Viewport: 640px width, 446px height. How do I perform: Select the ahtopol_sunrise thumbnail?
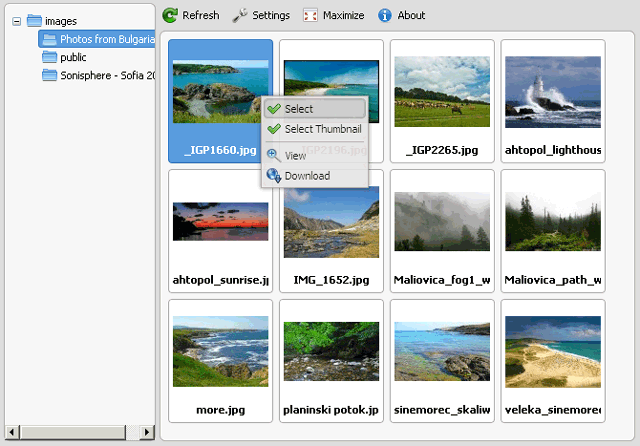[x=220, y=221]
